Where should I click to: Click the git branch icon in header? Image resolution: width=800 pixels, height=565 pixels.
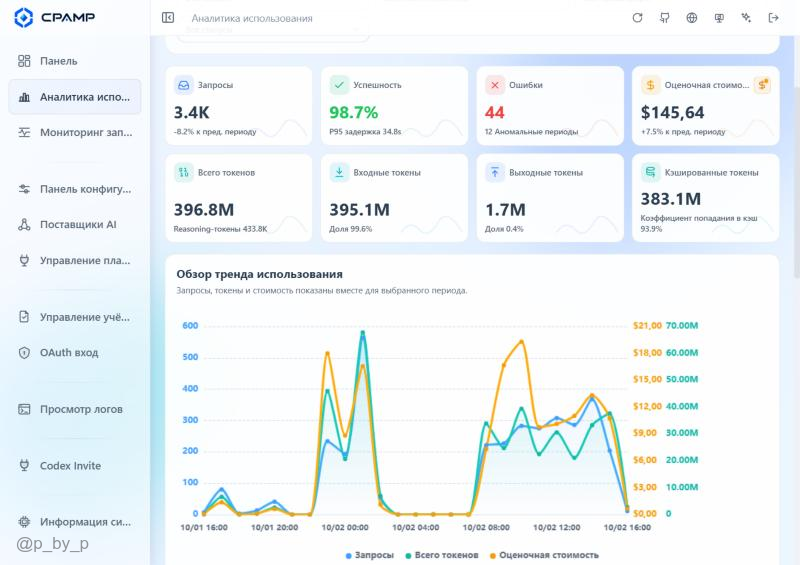pos(664,18)
